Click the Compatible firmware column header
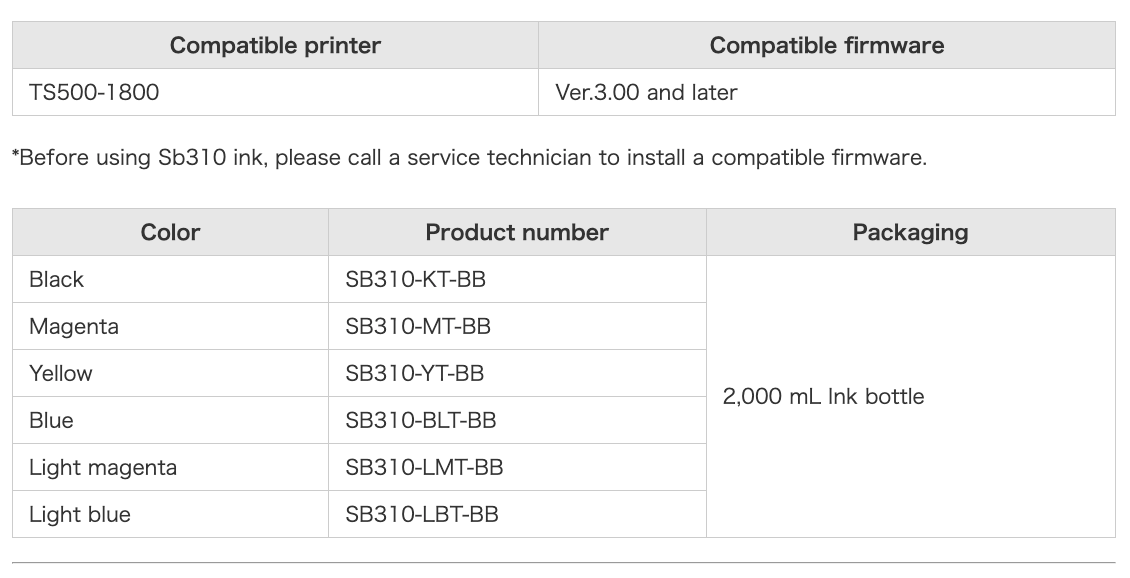Screen dimensions: 1130x578 [826, 45]
